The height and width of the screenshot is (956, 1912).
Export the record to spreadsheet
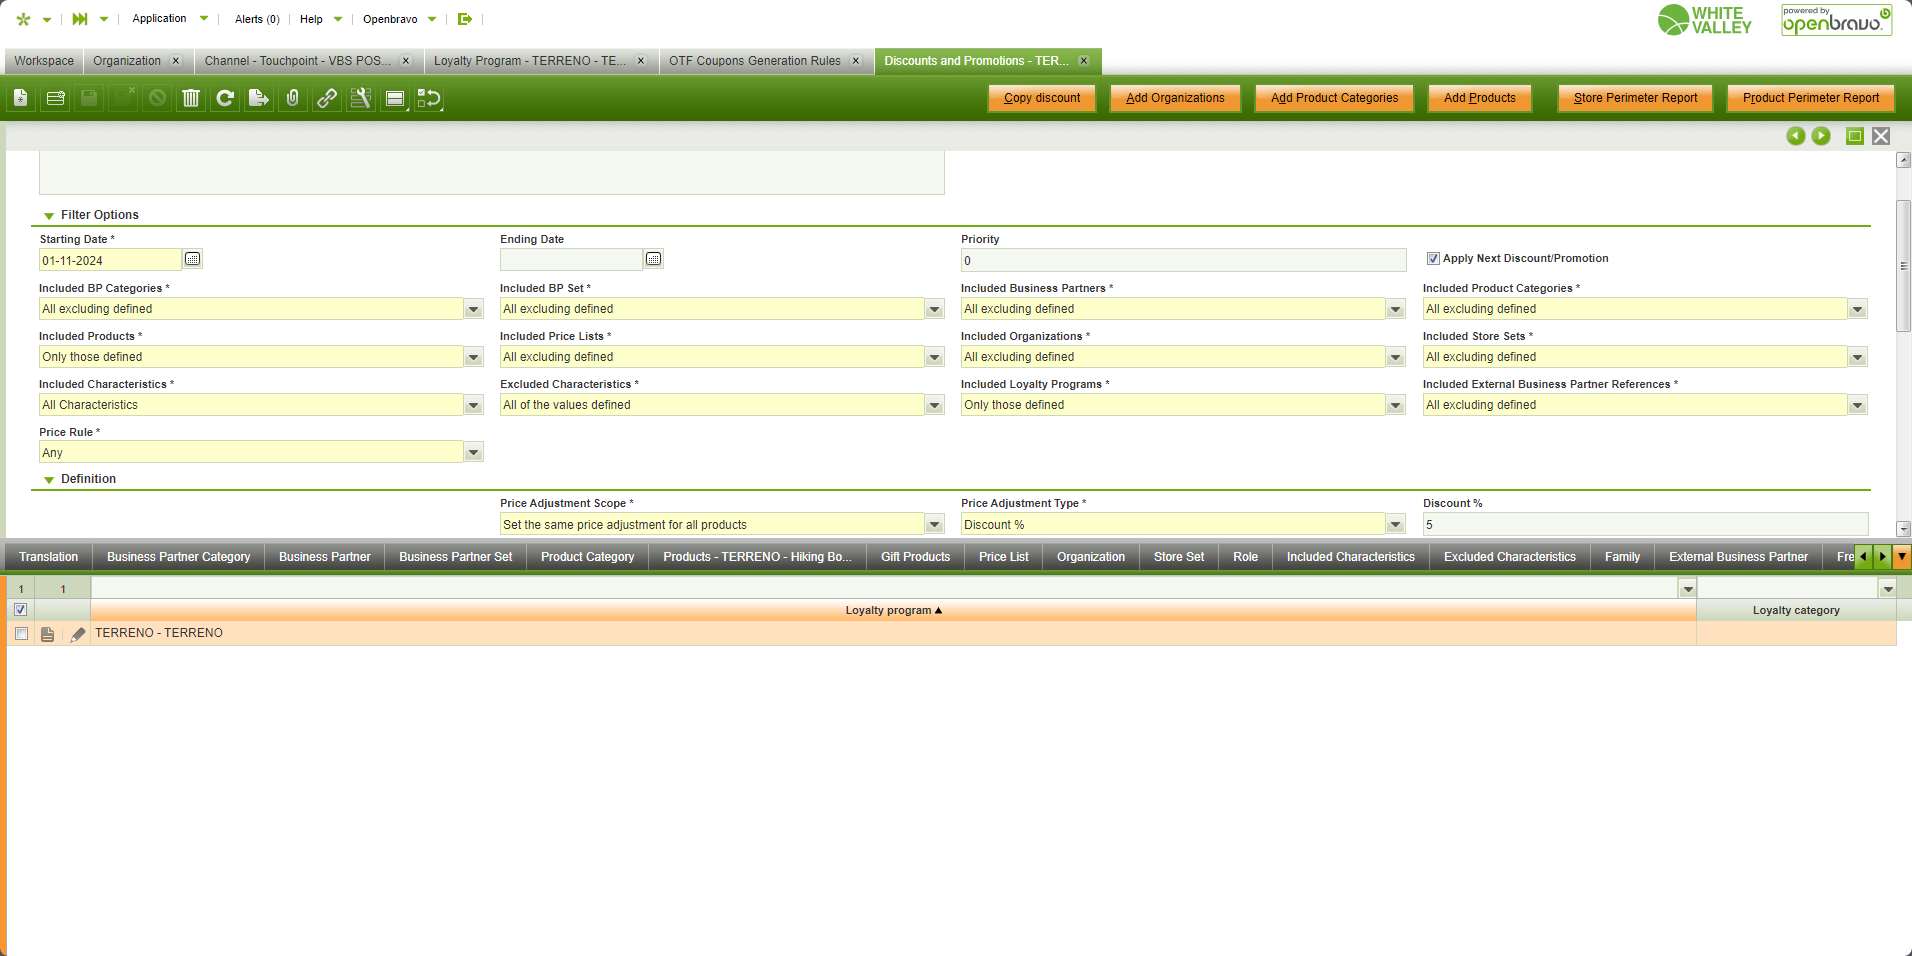[259, 98]
